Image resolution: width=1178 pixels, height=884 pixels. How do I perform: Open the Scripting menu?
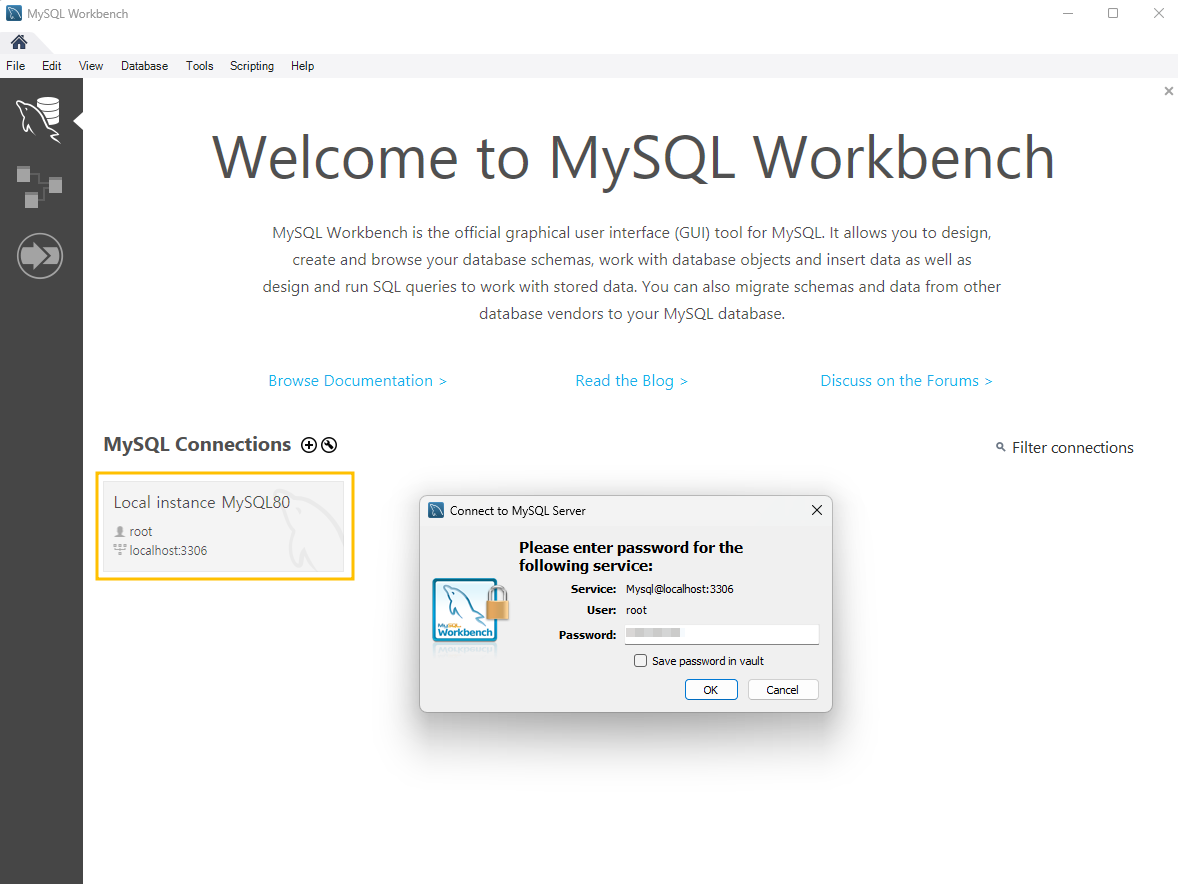[x=252, y=66]
